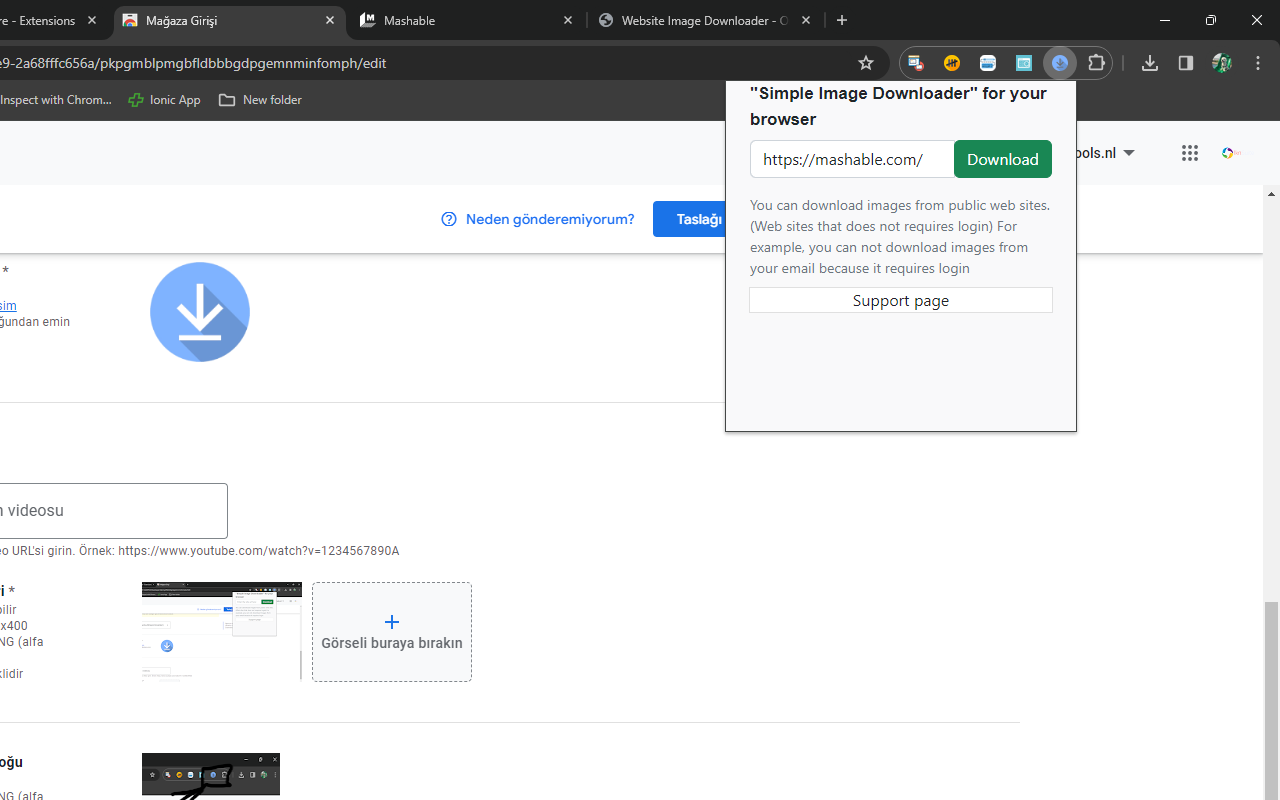Open a new tab with the plus button
Screen dimensions: 1280x800
click(842, 20)
